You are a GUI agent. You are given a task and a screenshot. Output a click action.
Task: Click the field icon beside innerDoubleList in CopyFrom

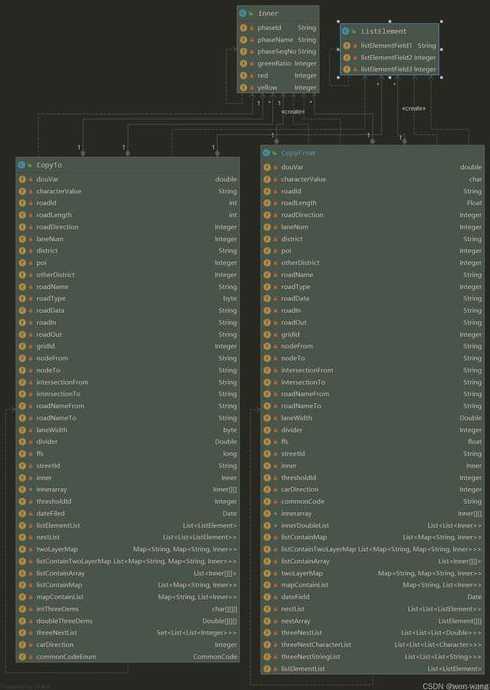[267, 525]
